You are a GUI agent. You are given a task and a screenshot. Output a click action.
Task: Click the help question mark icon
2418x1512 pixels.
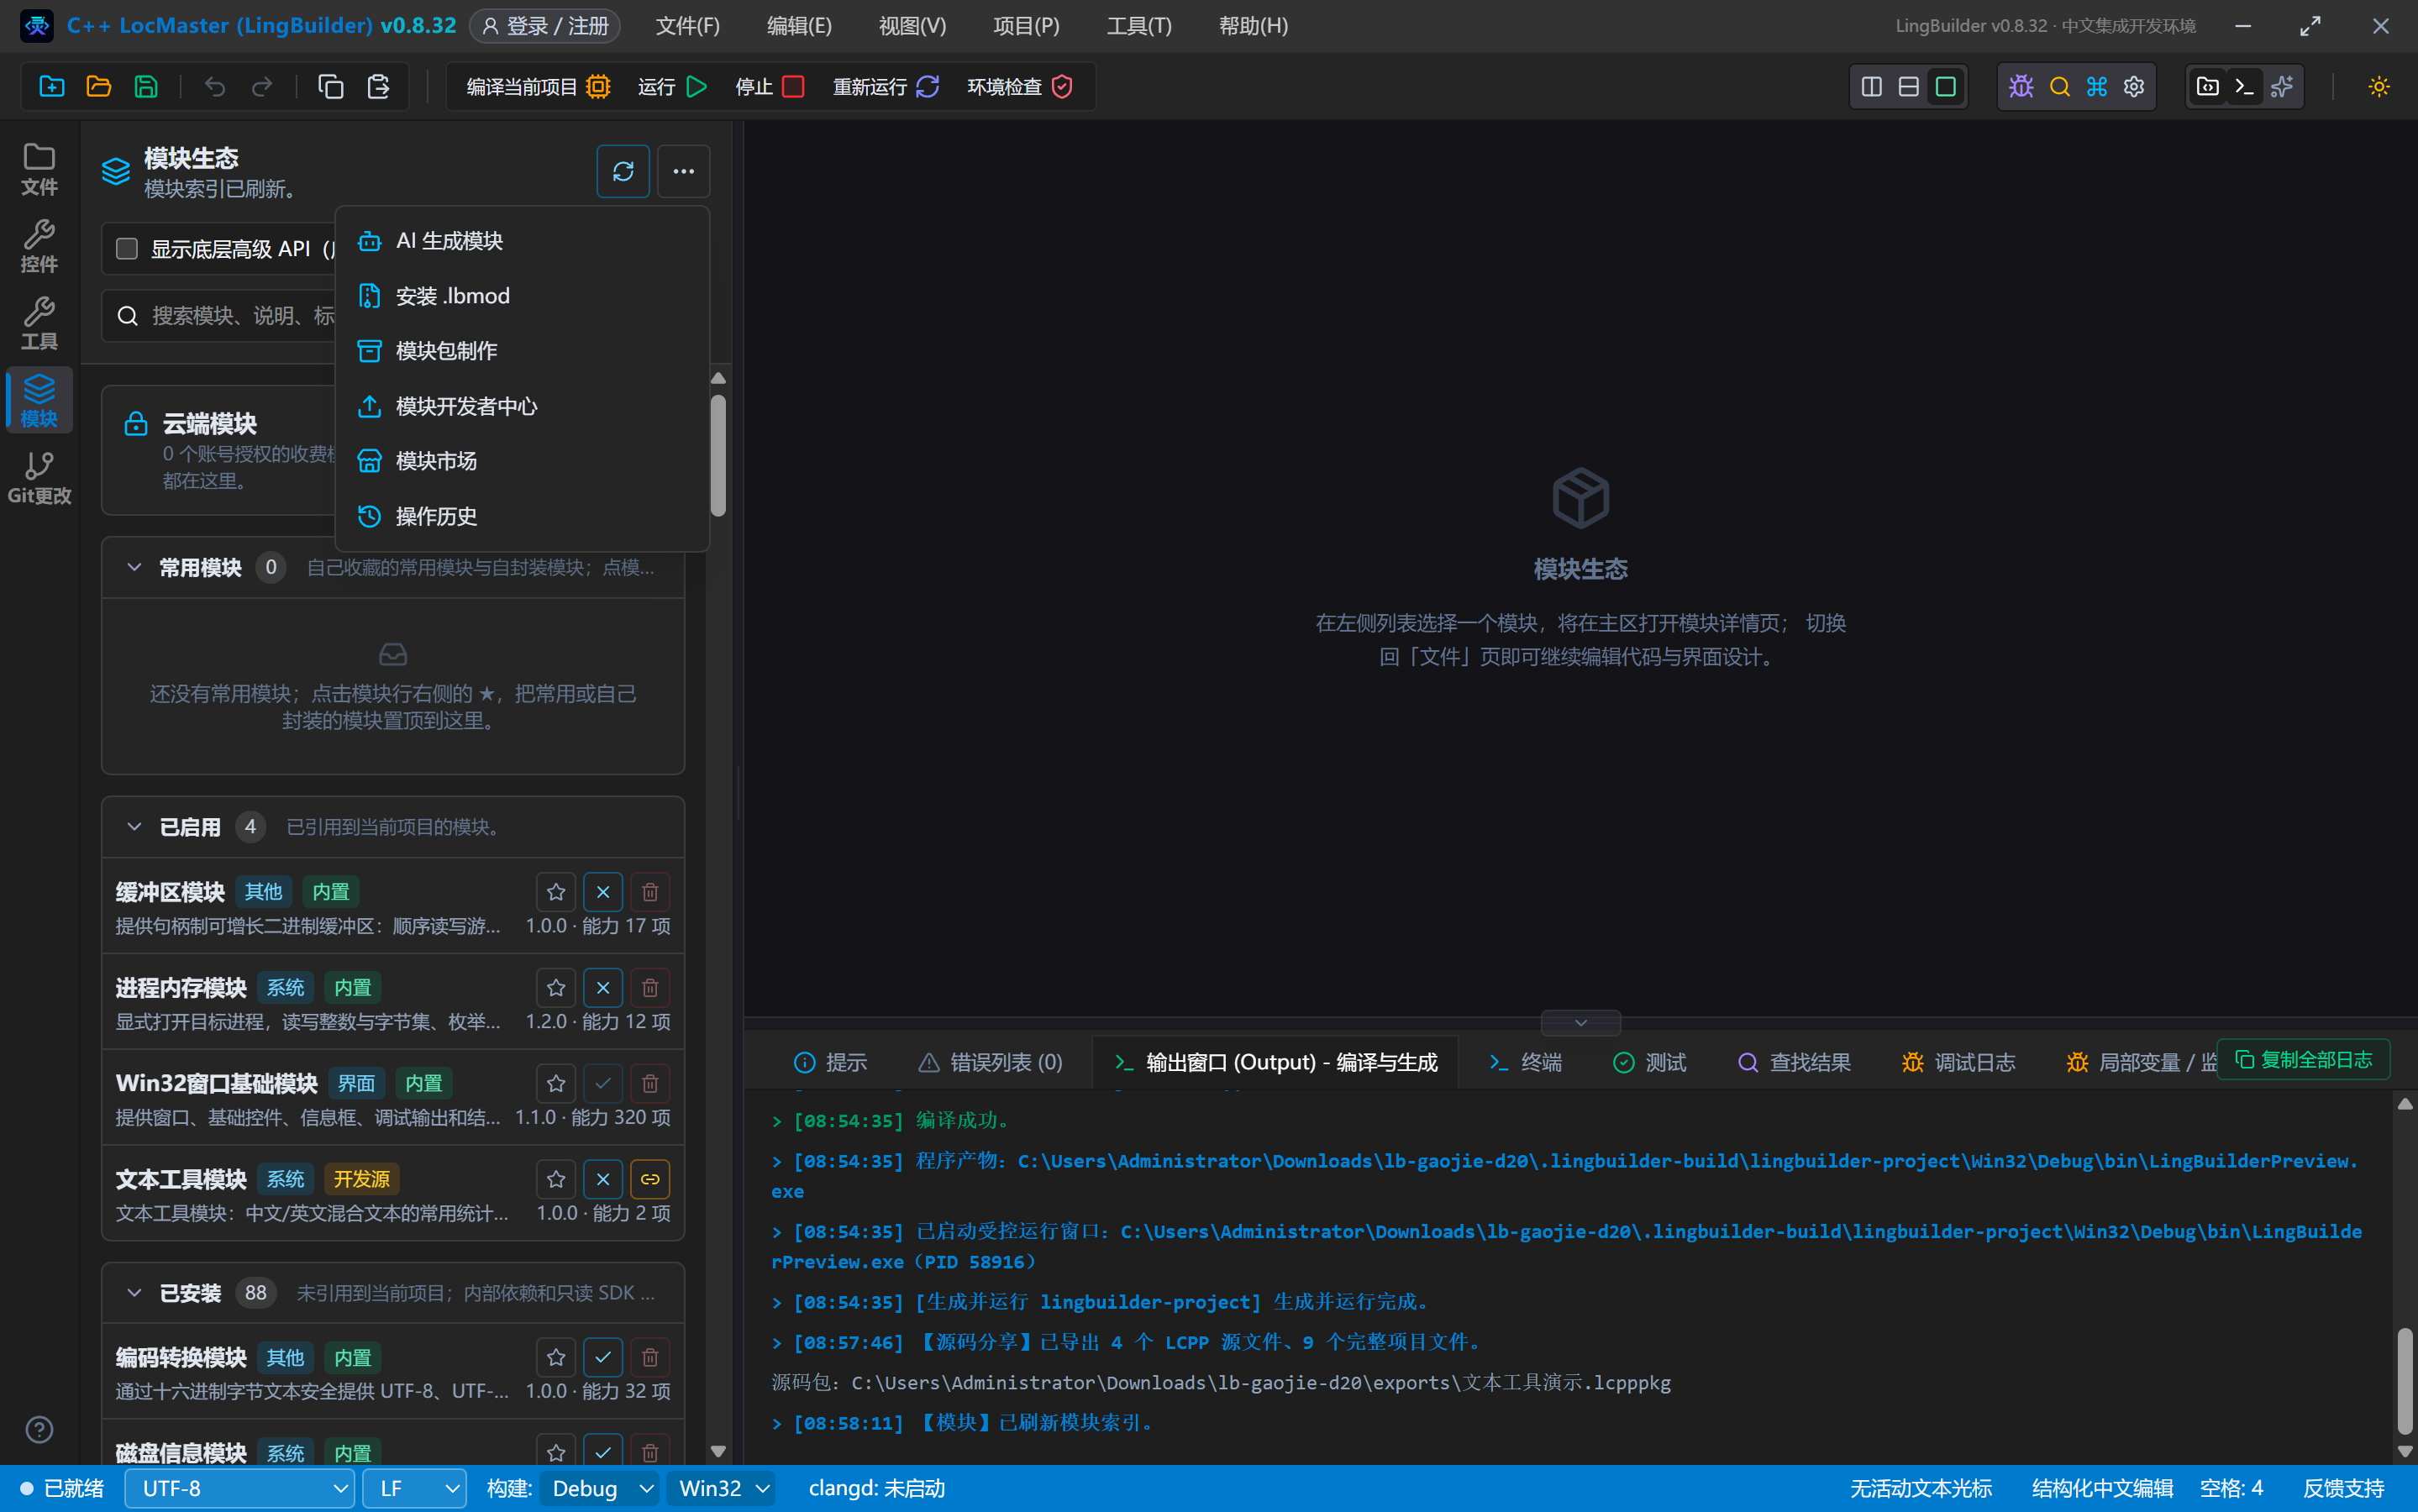(39, 1430)
